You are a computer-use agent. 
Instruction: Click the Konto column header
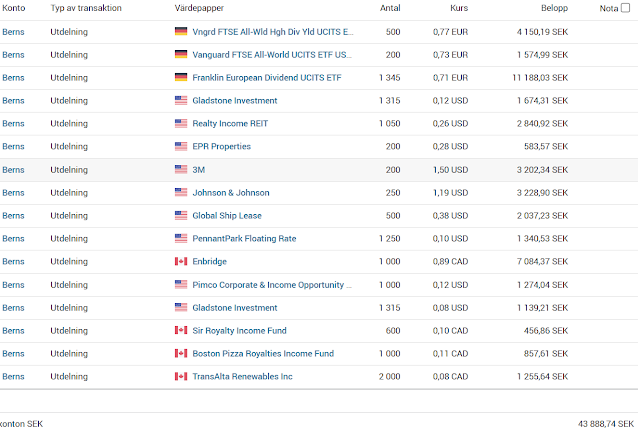pos(13,8)
